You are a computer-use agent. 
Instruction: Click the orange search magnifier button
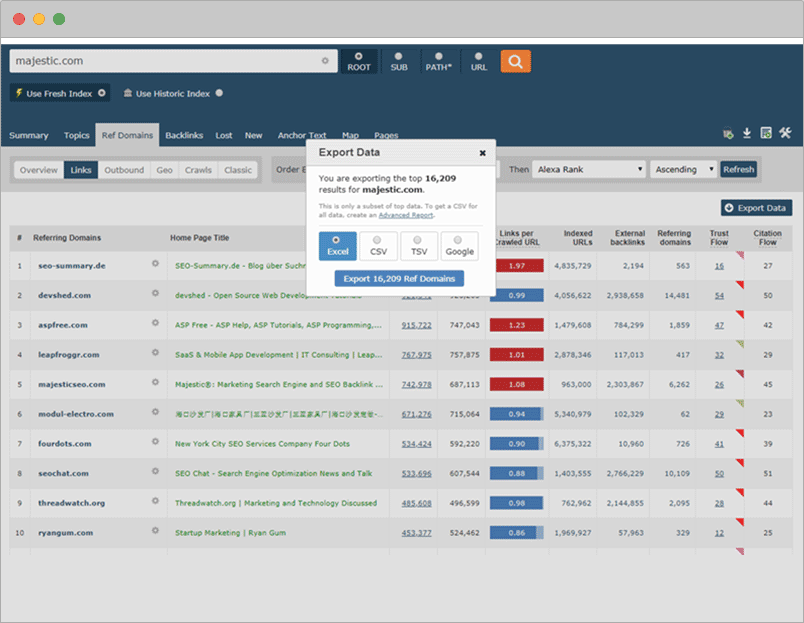pos(515,62)
